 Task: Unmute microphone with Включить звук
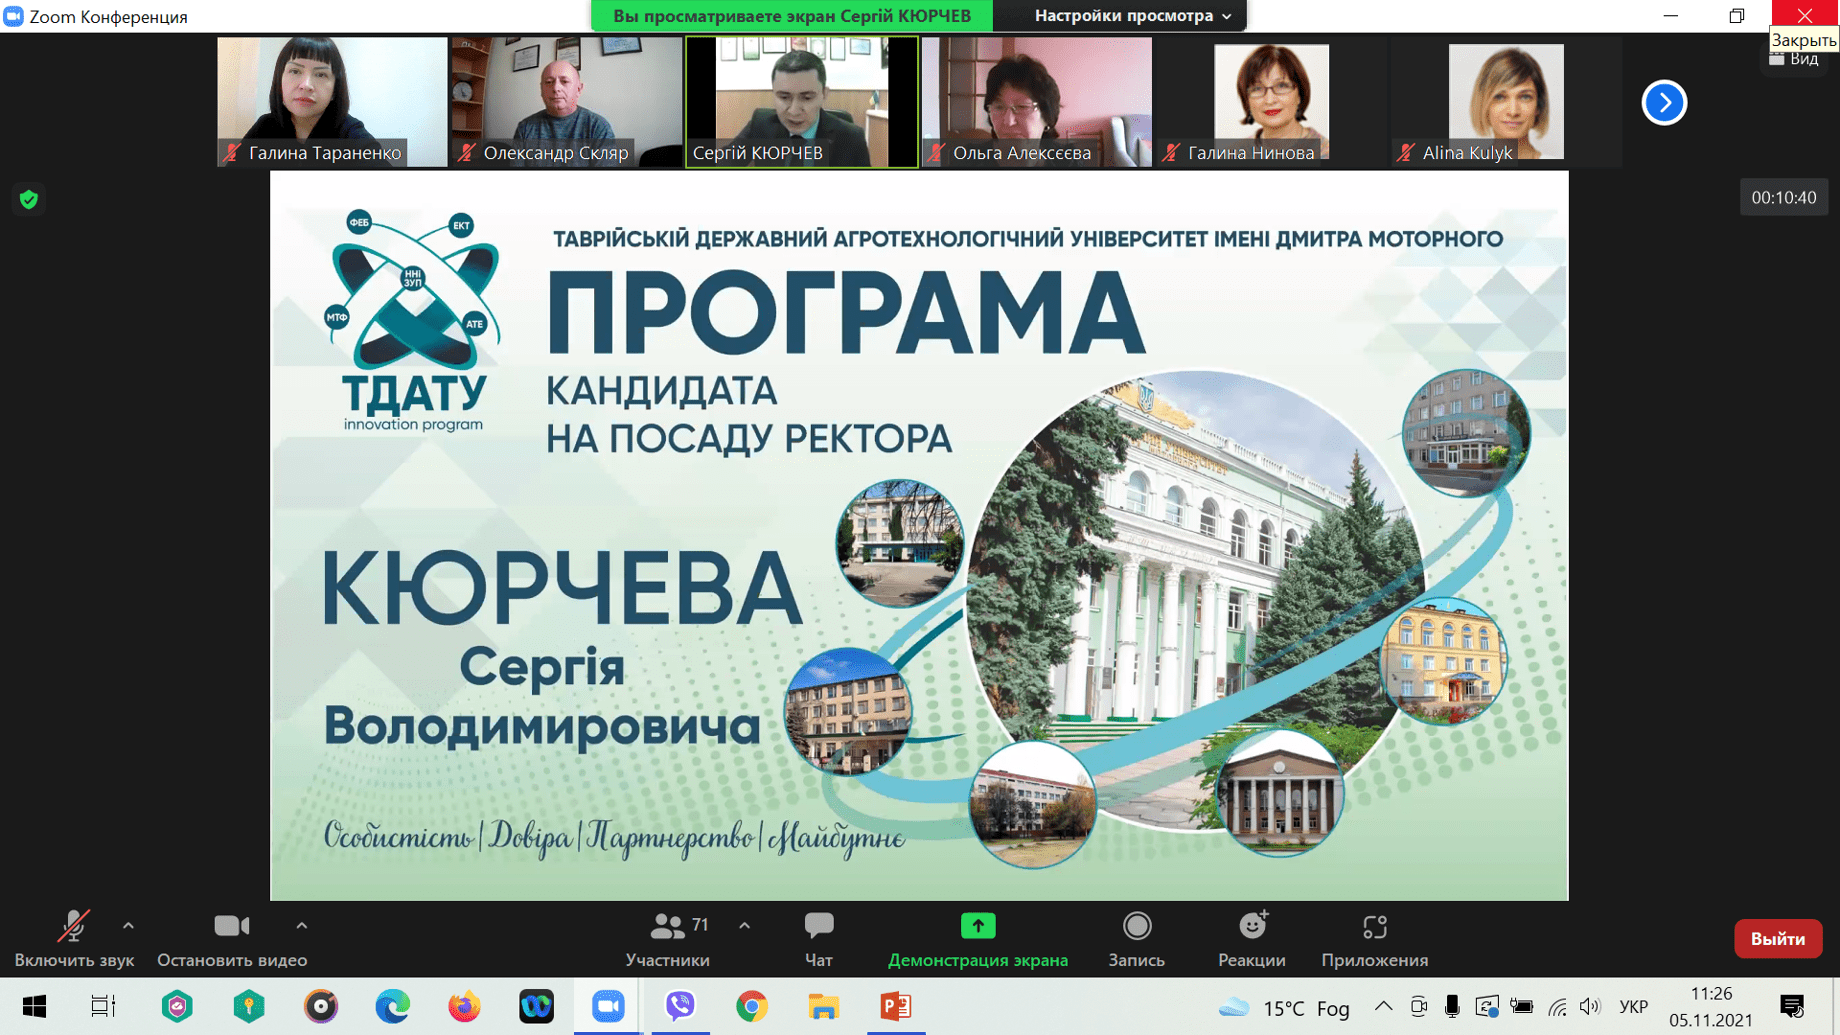point(73,939)
